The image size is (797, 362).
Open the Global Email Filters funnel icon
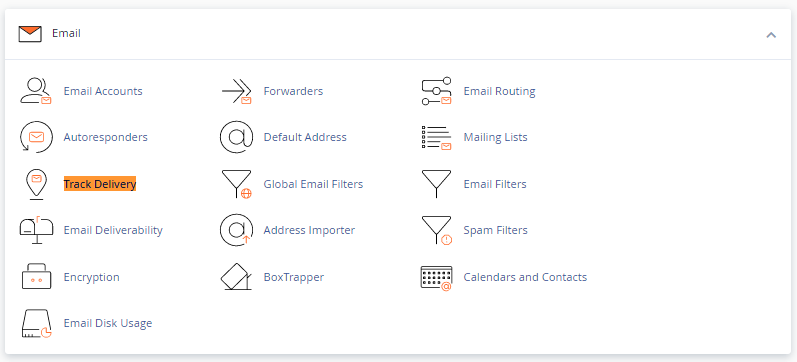pyautogui.click(x=236, y=184)
